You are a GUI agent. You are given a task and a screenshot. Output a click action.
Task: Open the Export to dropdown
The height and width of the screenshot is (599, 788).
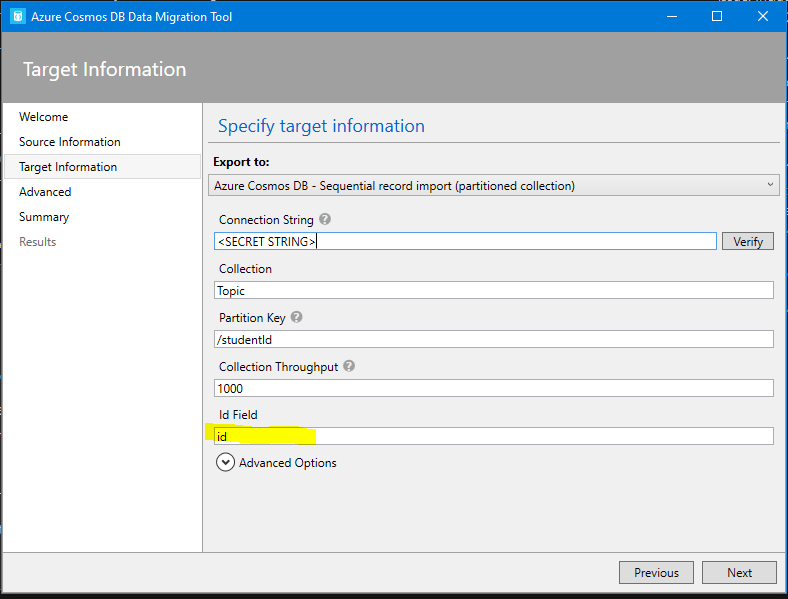tap(494, 185)
